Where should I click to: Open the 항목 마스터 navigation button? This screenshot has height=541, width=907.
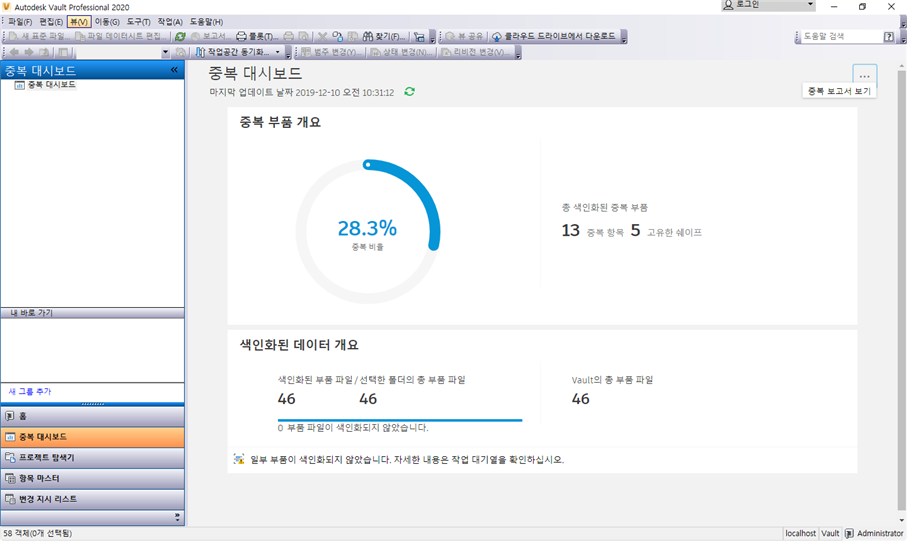[x=93, y=479]
